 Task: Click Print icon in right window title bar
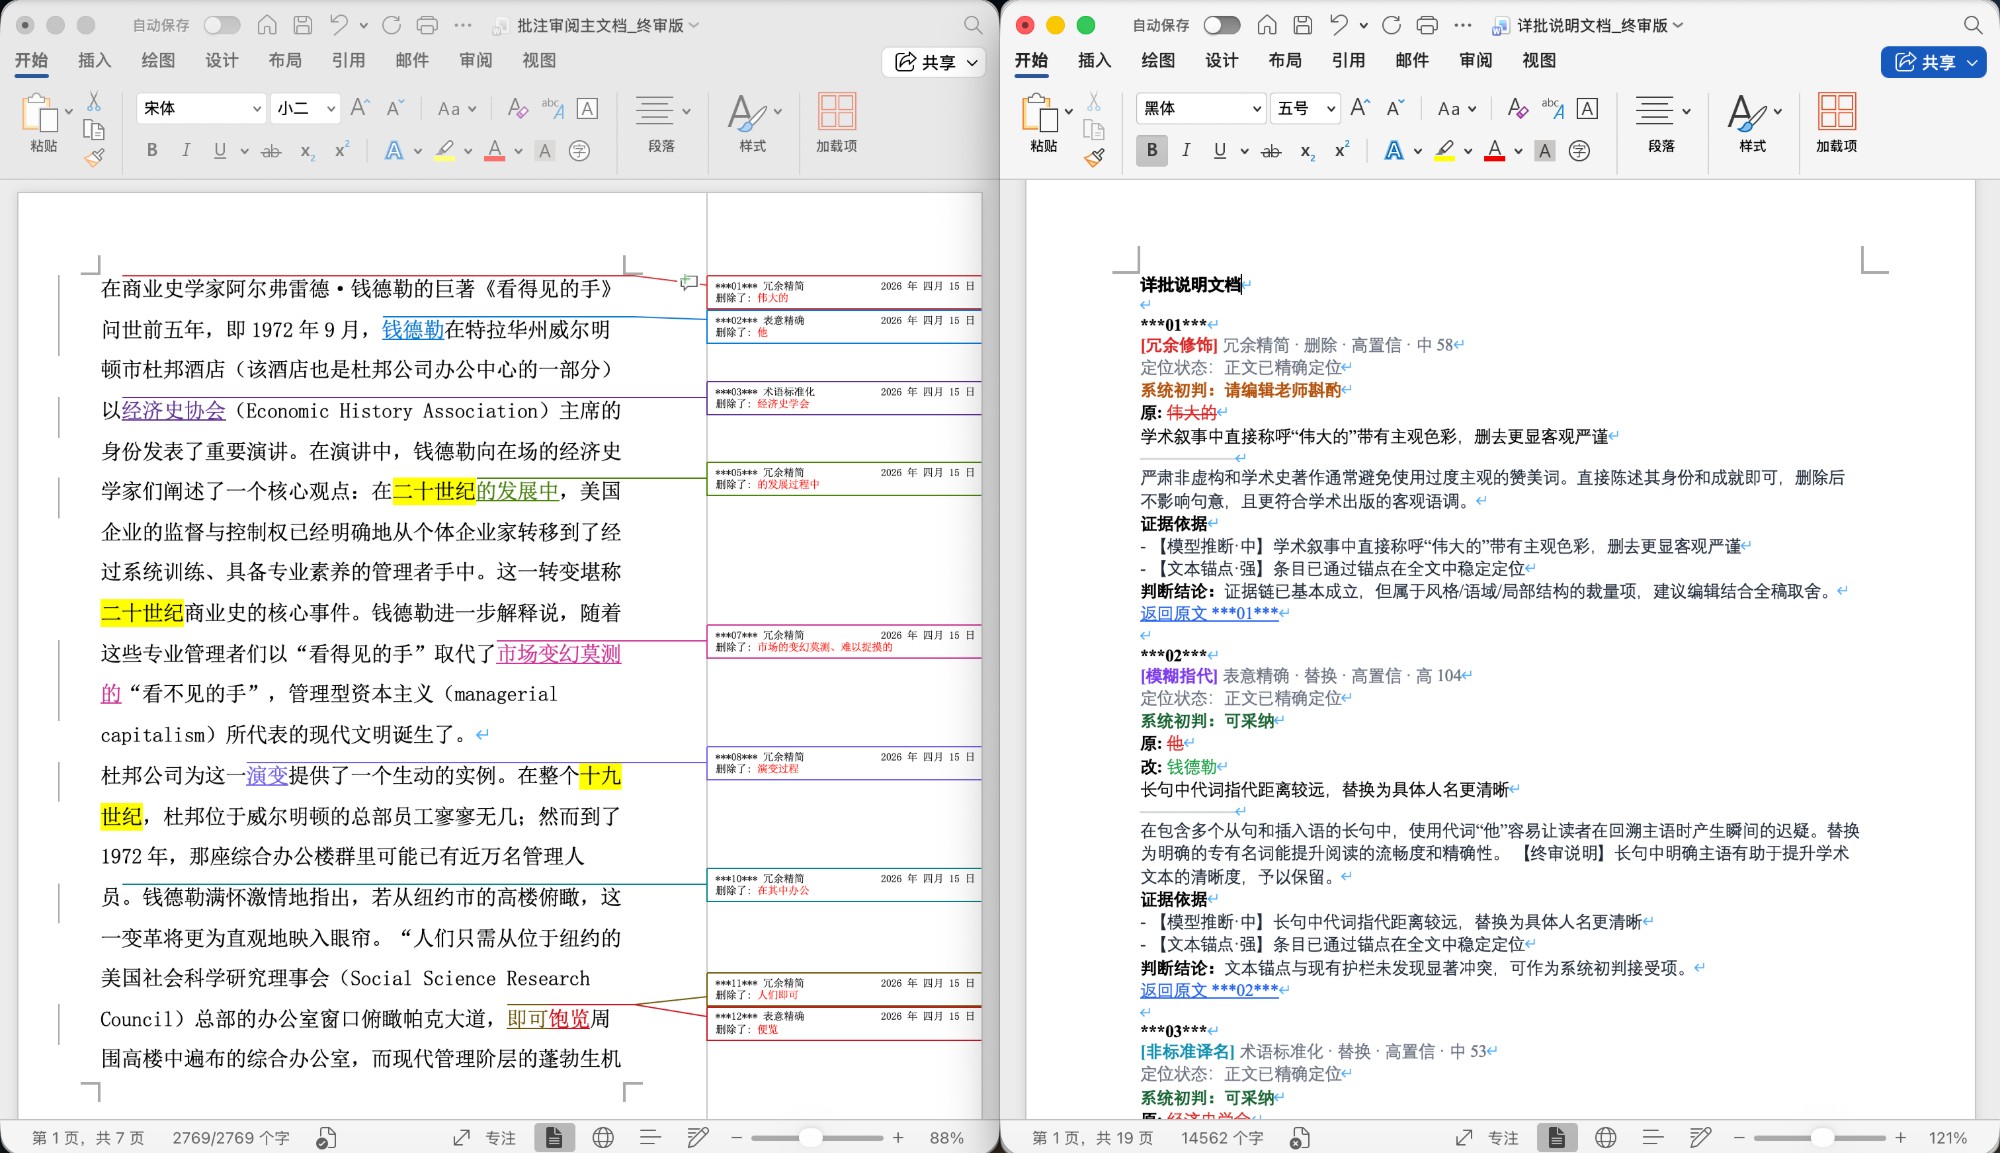[1427, 25]
